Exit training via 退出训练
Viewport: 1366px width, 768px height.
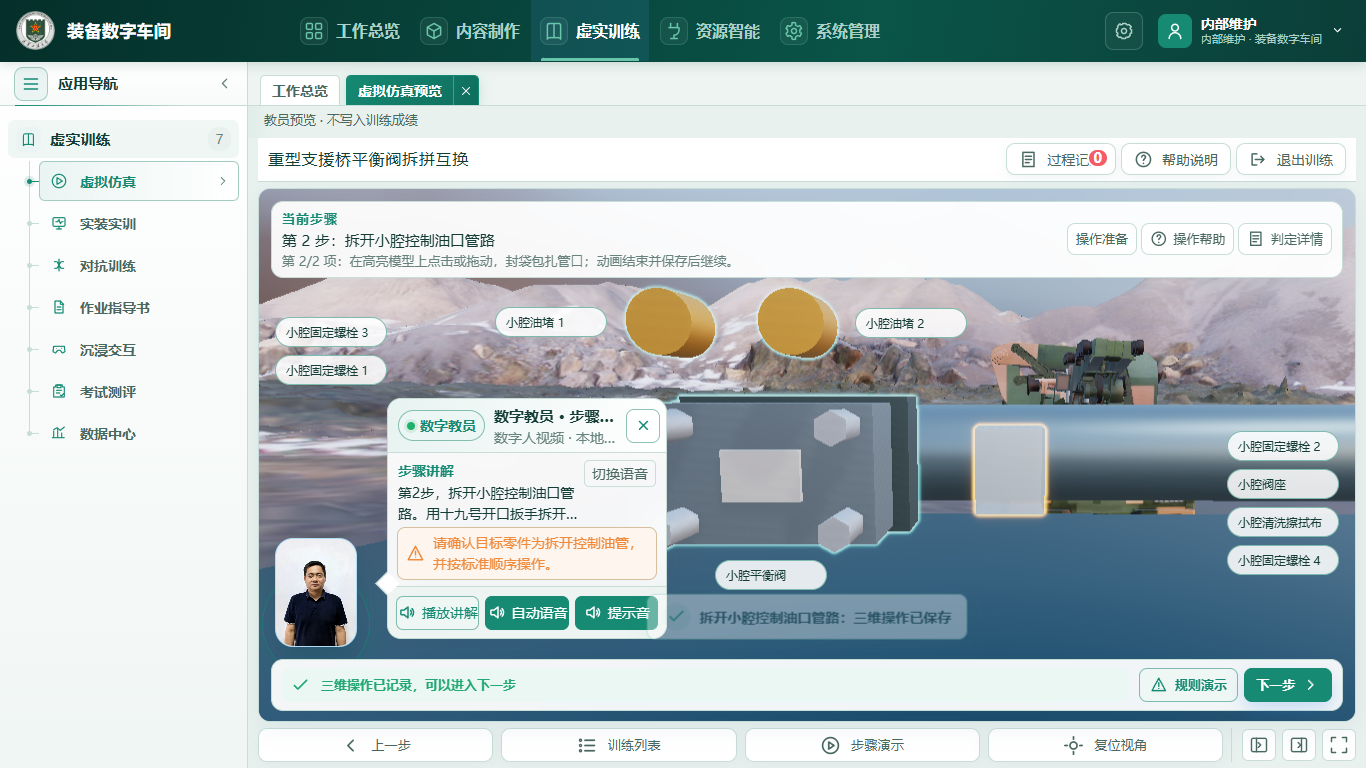click(x=1291, y=160)
